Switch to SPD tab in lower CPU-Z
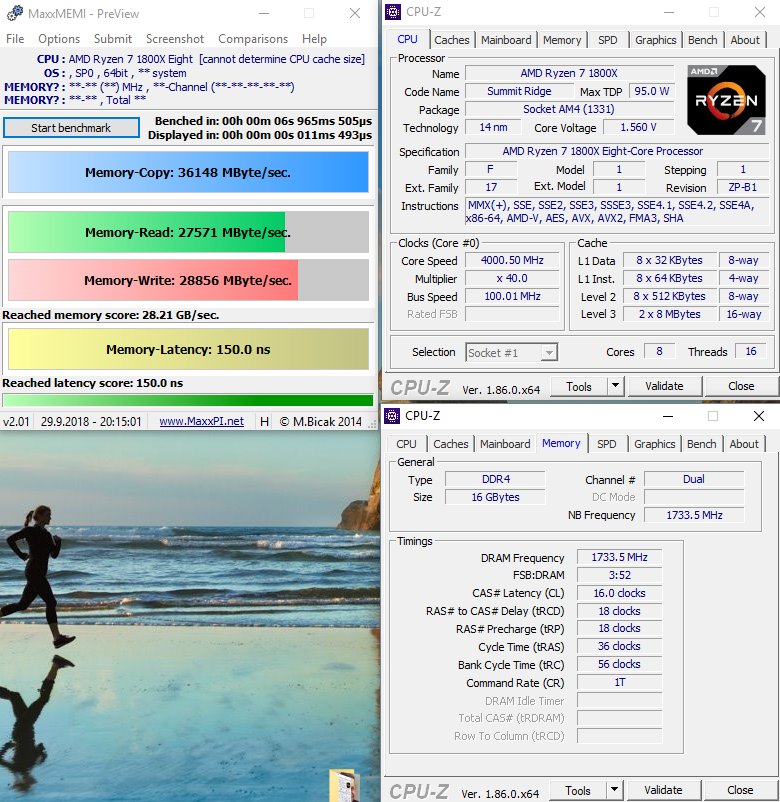Viewport: 780px width, 802px height. (x=606, y=444)
